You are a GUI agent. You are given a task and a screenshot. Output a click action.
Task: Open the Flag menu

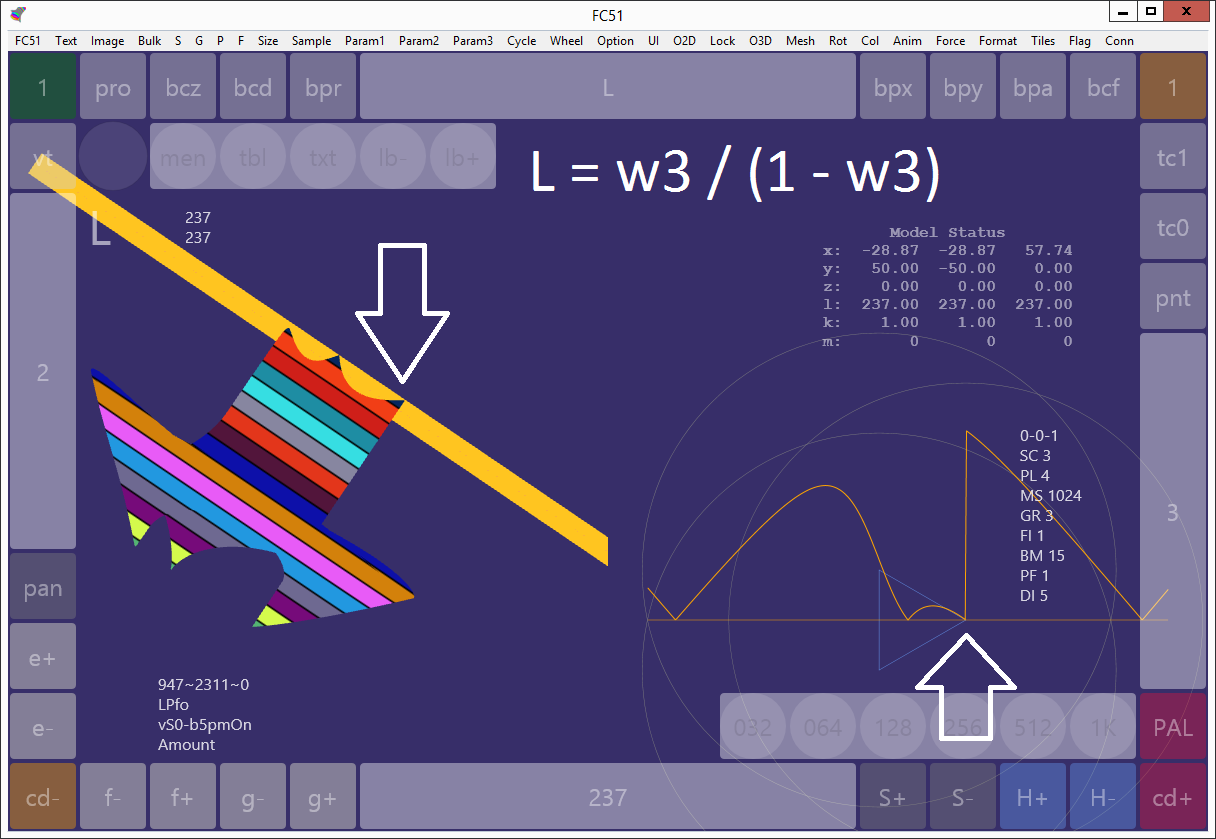1080,41
